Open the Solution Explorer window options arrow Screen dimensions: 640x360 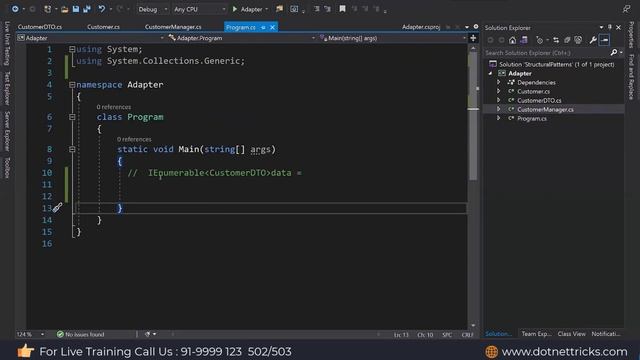pyautogui.click(x=601, y=27)
